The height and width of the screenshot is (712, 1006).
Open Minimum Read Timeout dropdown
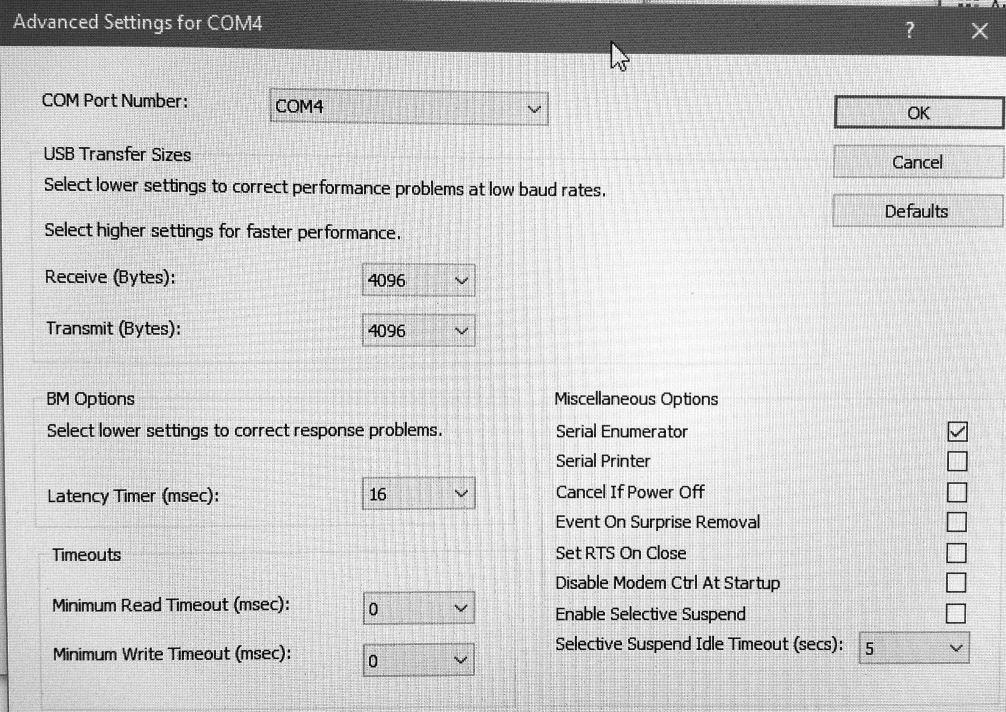click(419, 608)
